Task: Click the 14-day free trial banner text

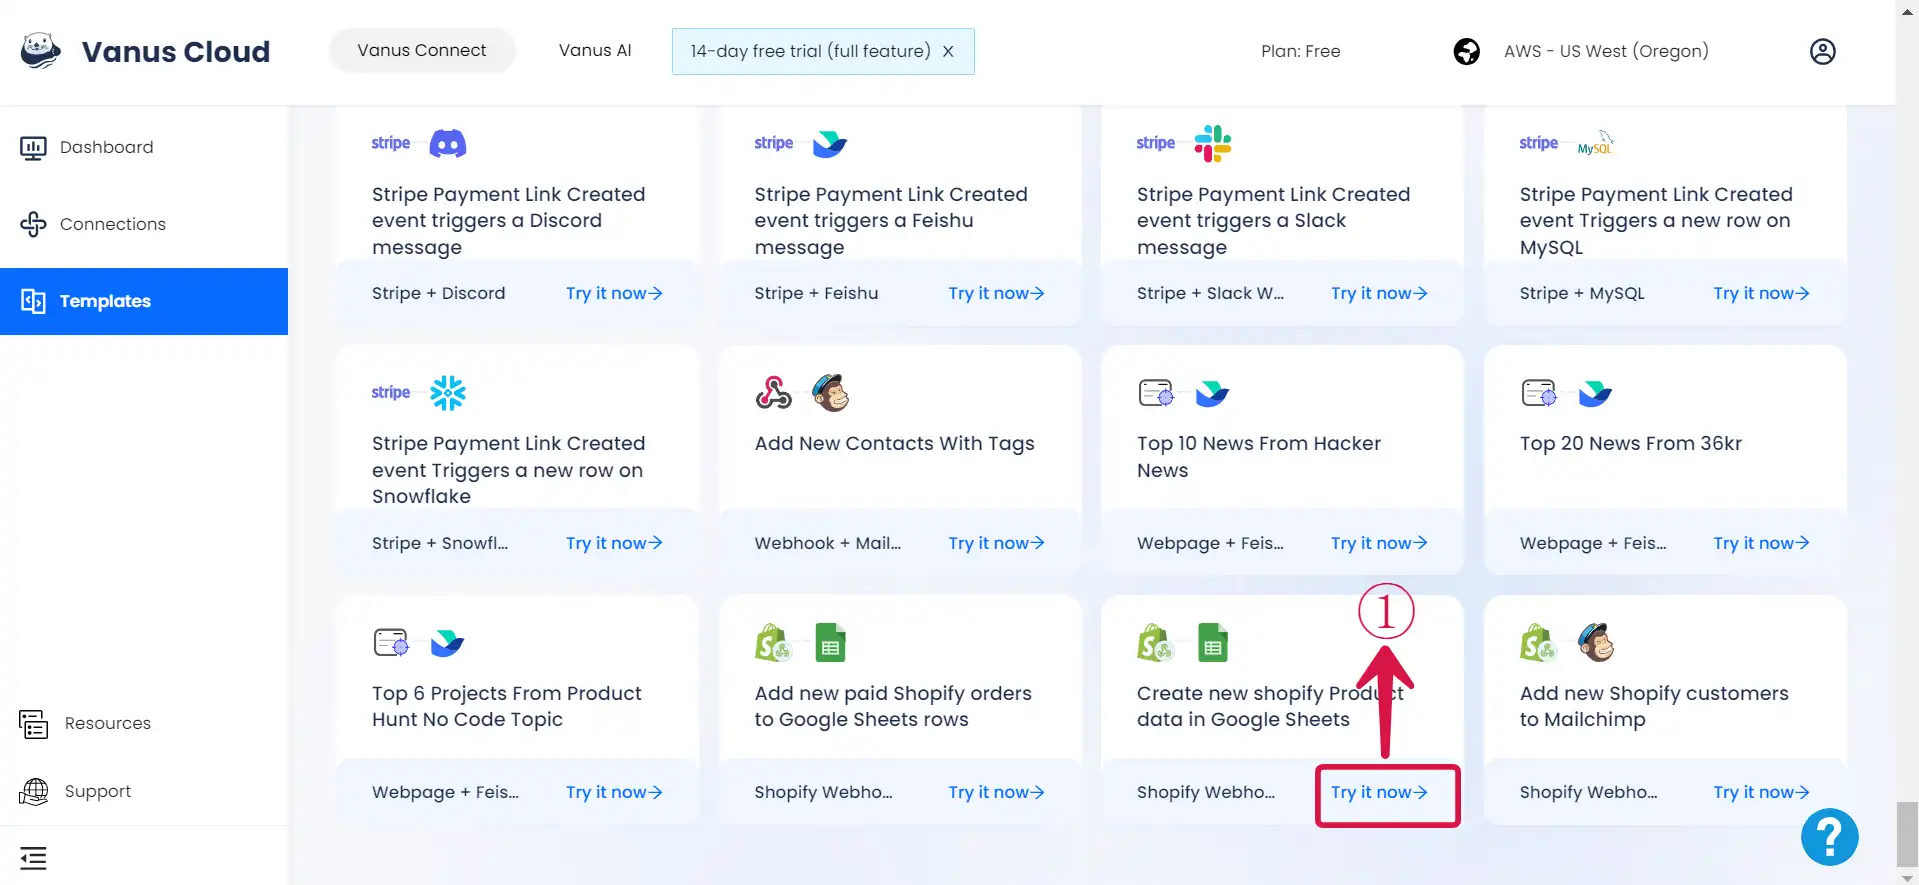Action: click(x=810, y=51)
